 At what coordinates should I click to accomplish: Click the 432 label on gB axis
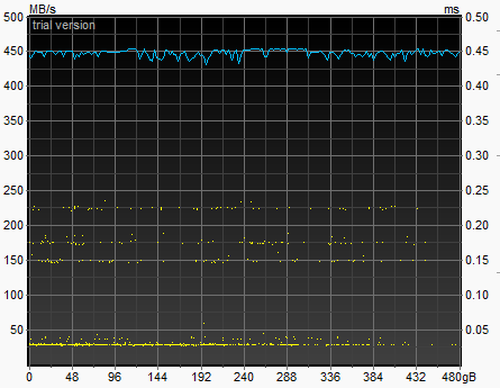click(416, 377)
